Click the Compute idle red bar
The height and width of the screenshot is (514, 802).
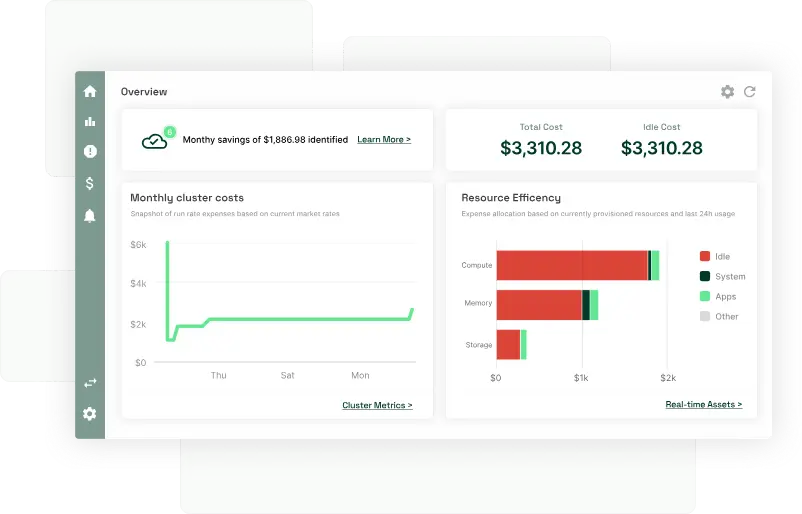[572, 265]
